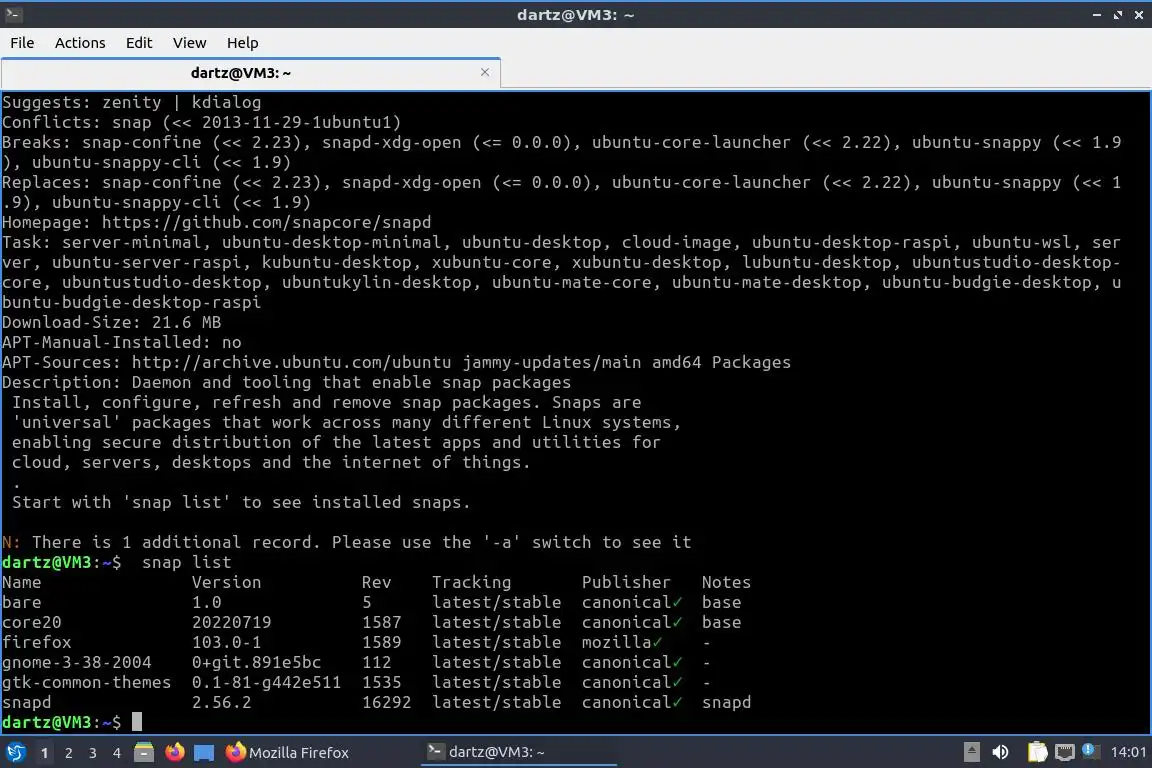This screenshot has width=1152, height=768.
Task: Switch to workspace 1
Action: point(45,753)
